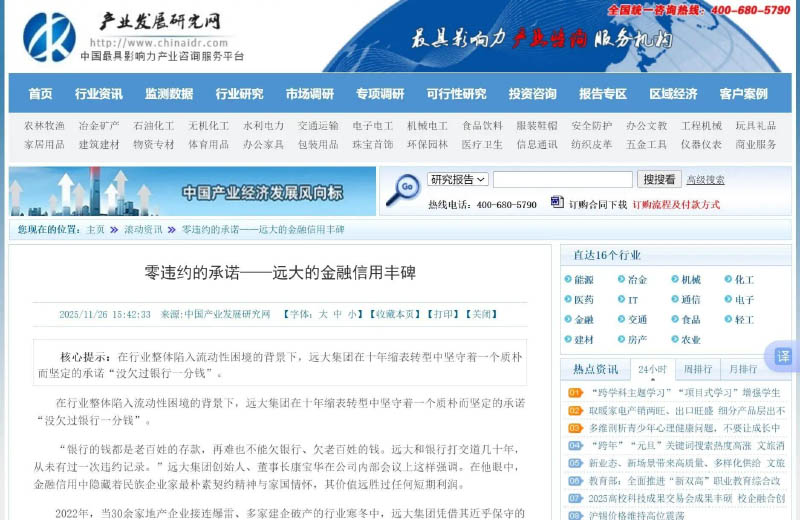Click the 中国产业经济发展风向标 banner
This screenshot has height=520, width=800.
(191, 192)
